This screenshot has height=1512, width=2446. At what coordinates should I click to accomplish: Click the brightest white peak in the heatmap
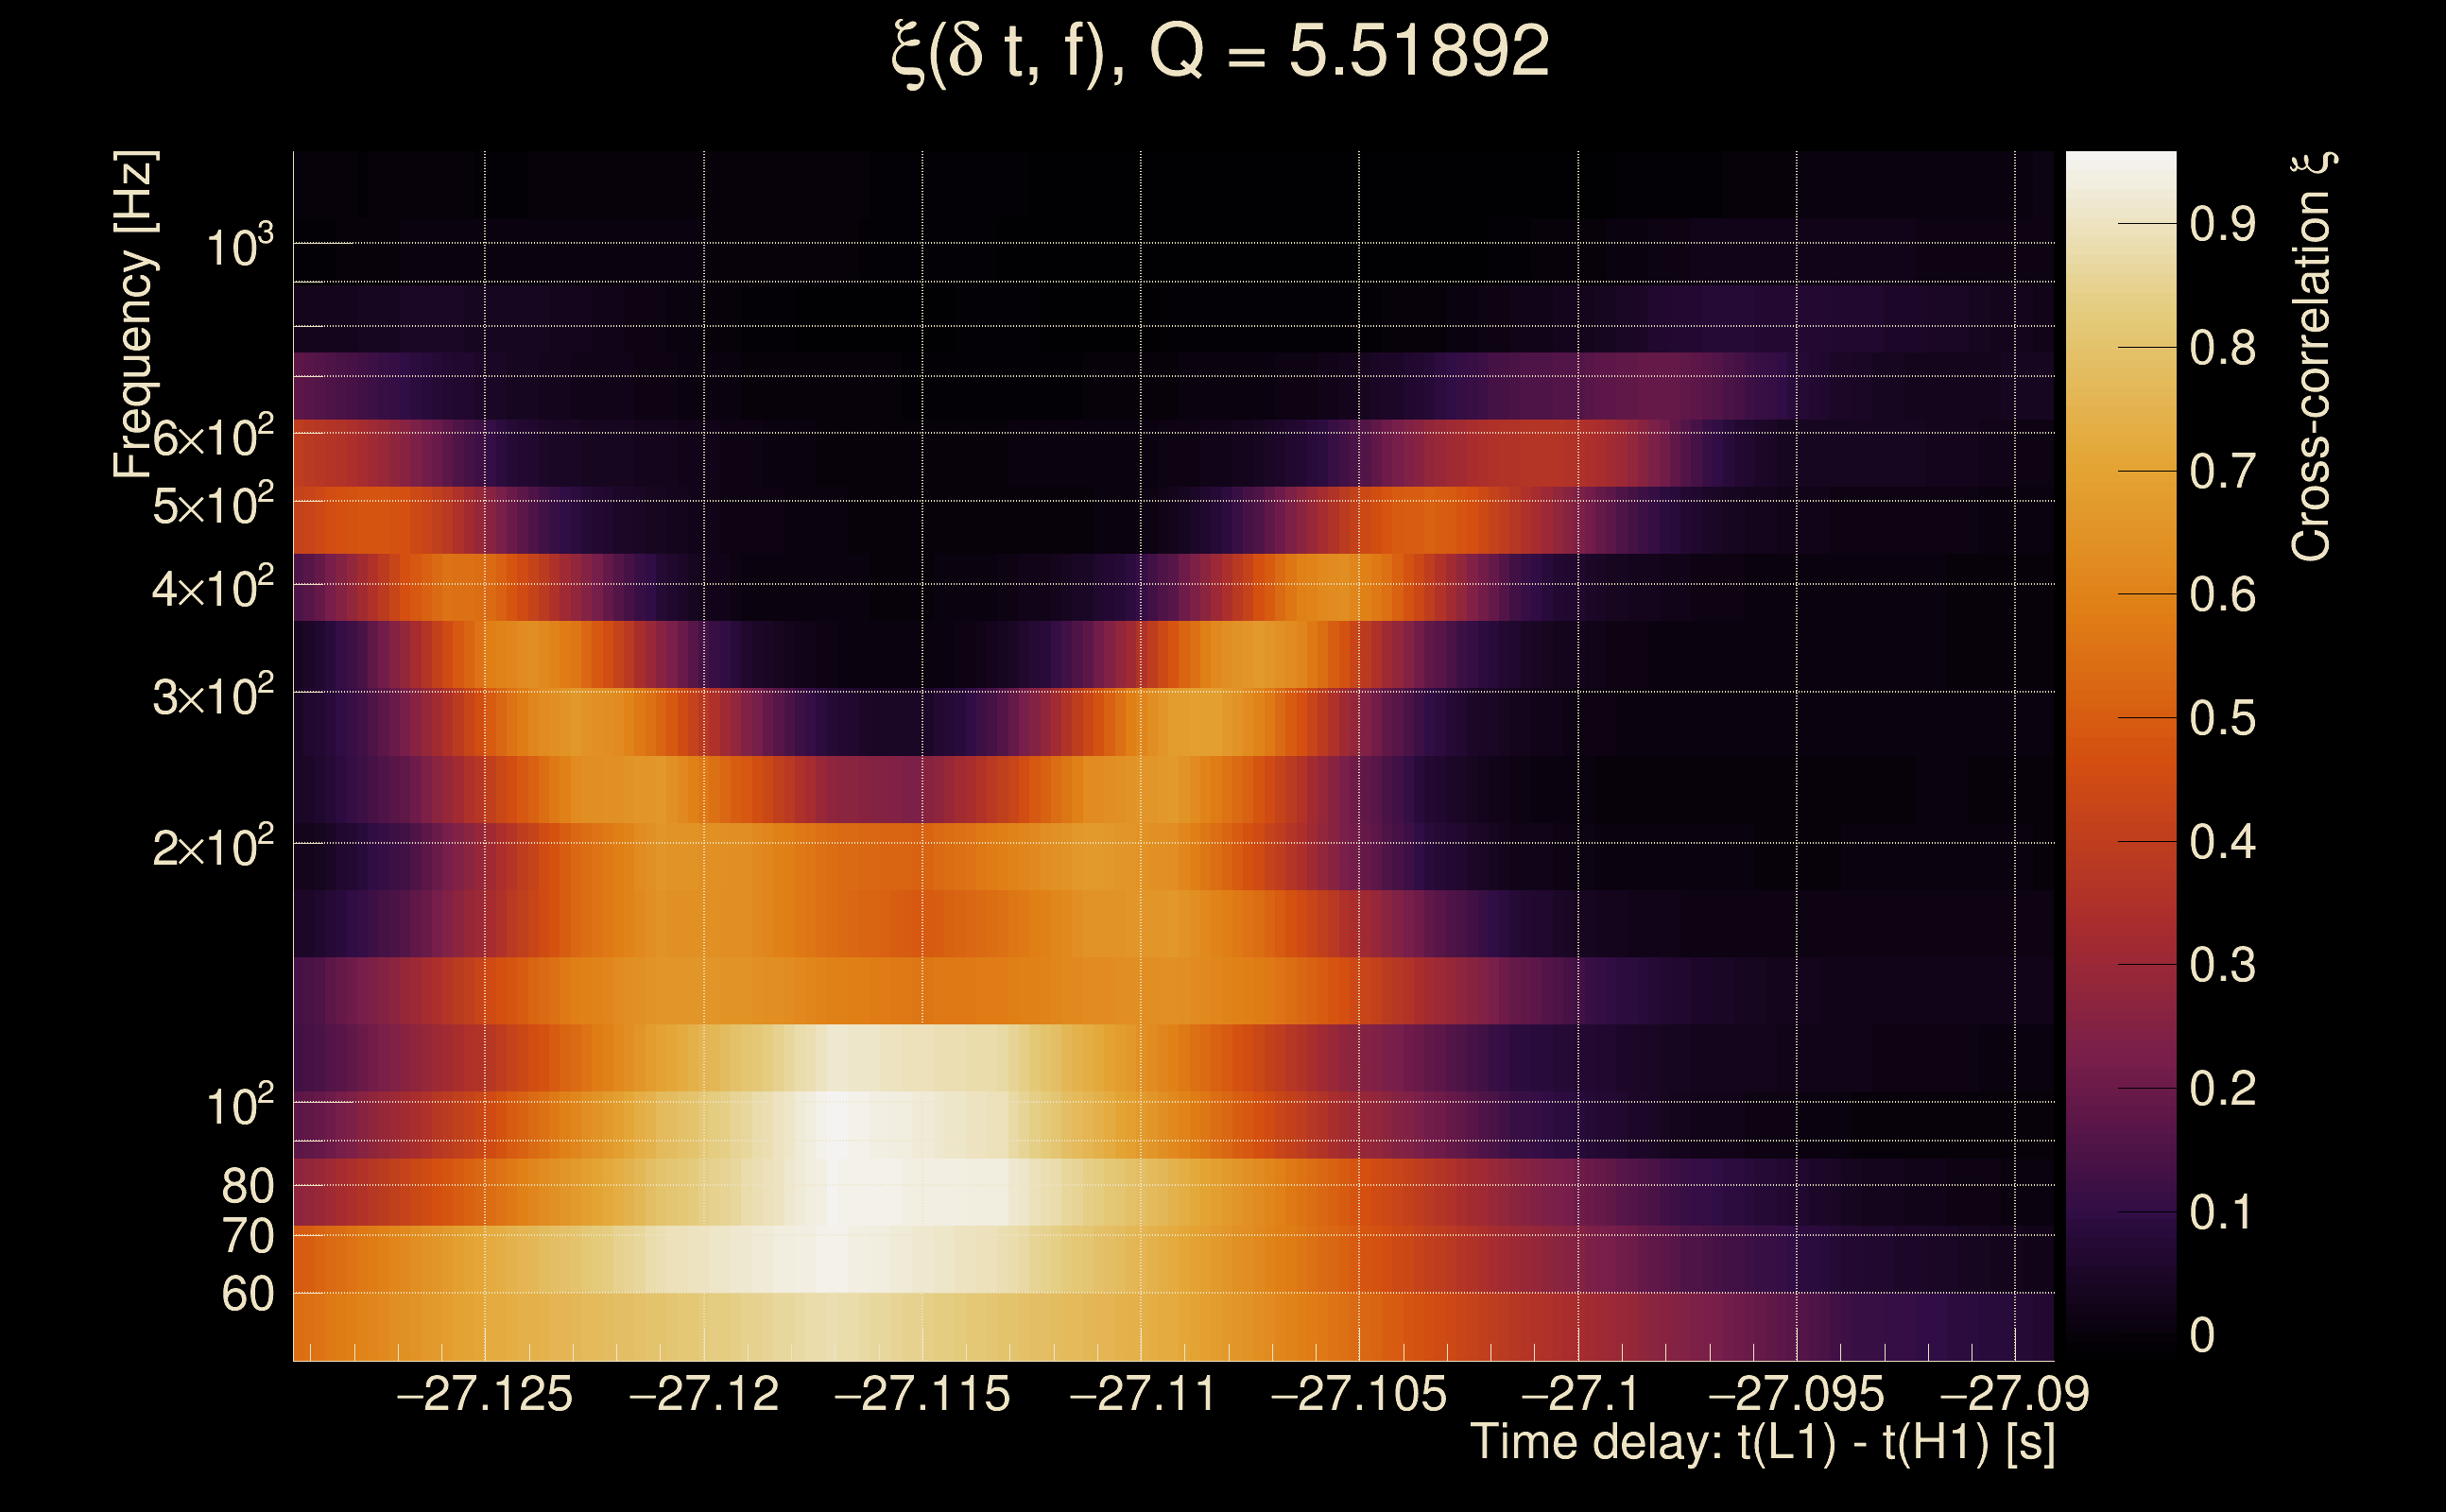coord(838,1125)
